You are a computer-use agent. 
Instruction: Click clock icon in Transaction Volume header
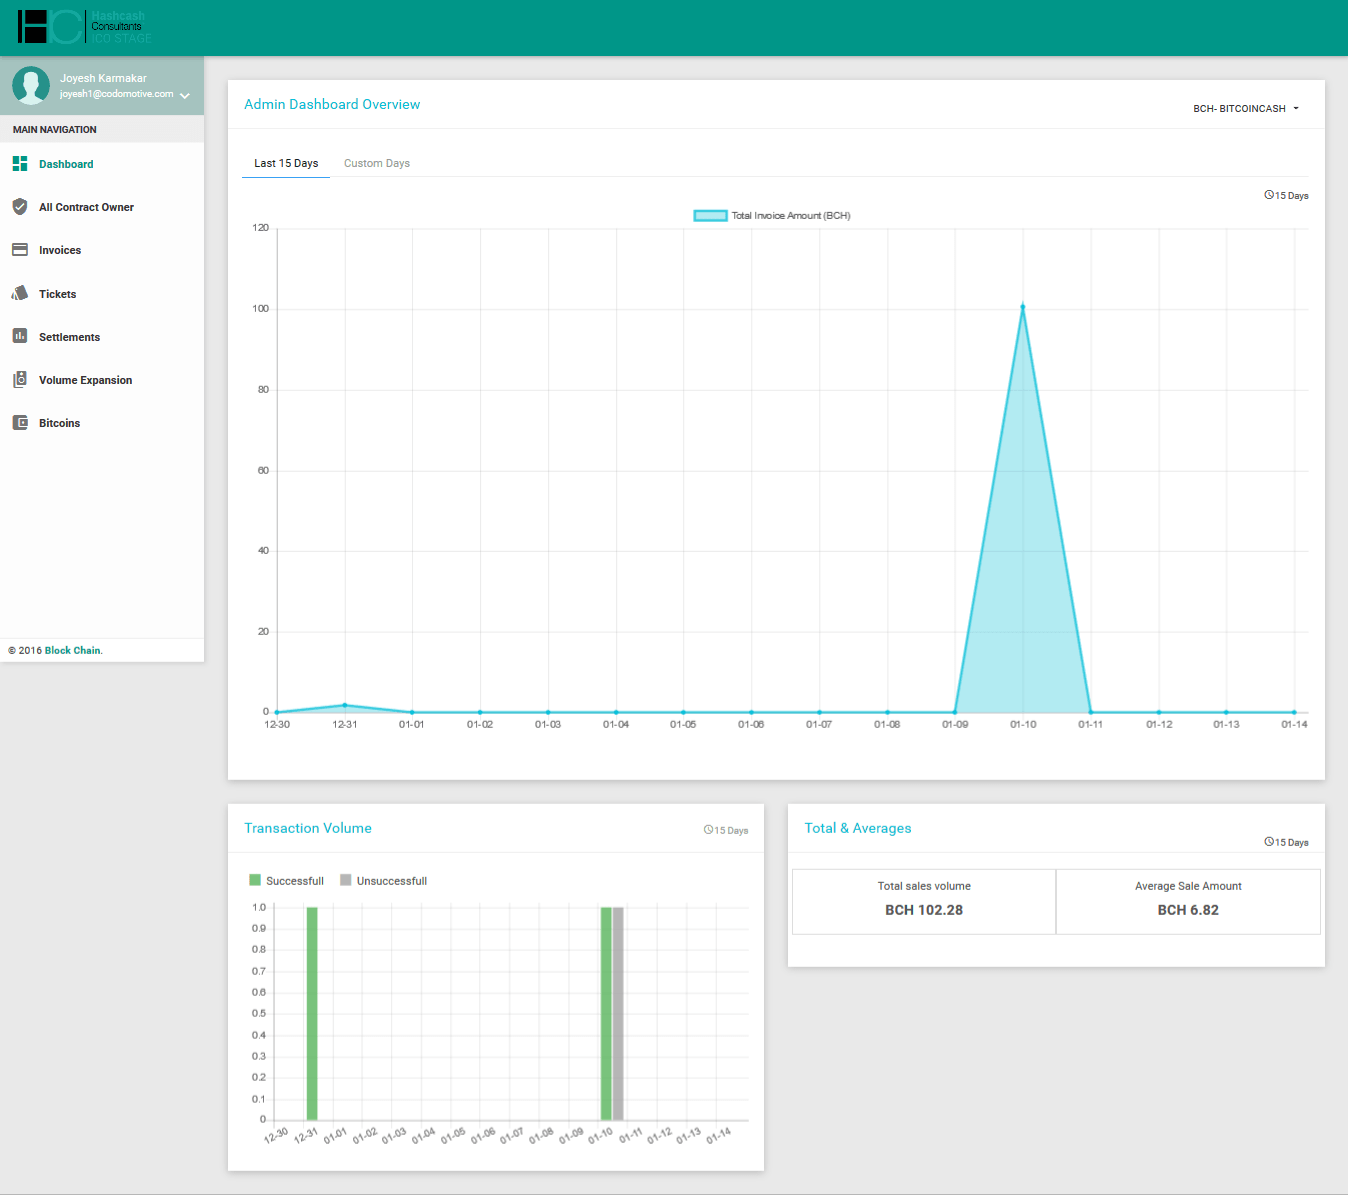coord(708,830)
